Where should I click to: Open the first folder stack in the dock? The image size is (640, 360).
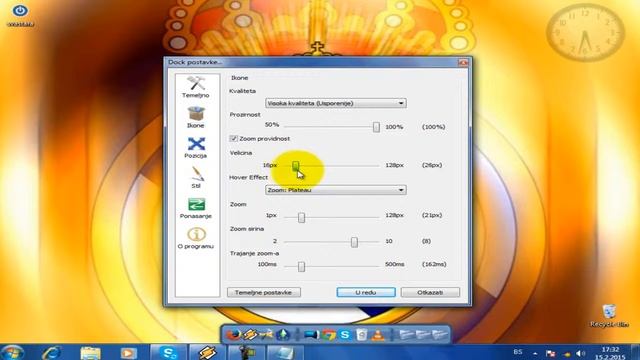[407, 335]
